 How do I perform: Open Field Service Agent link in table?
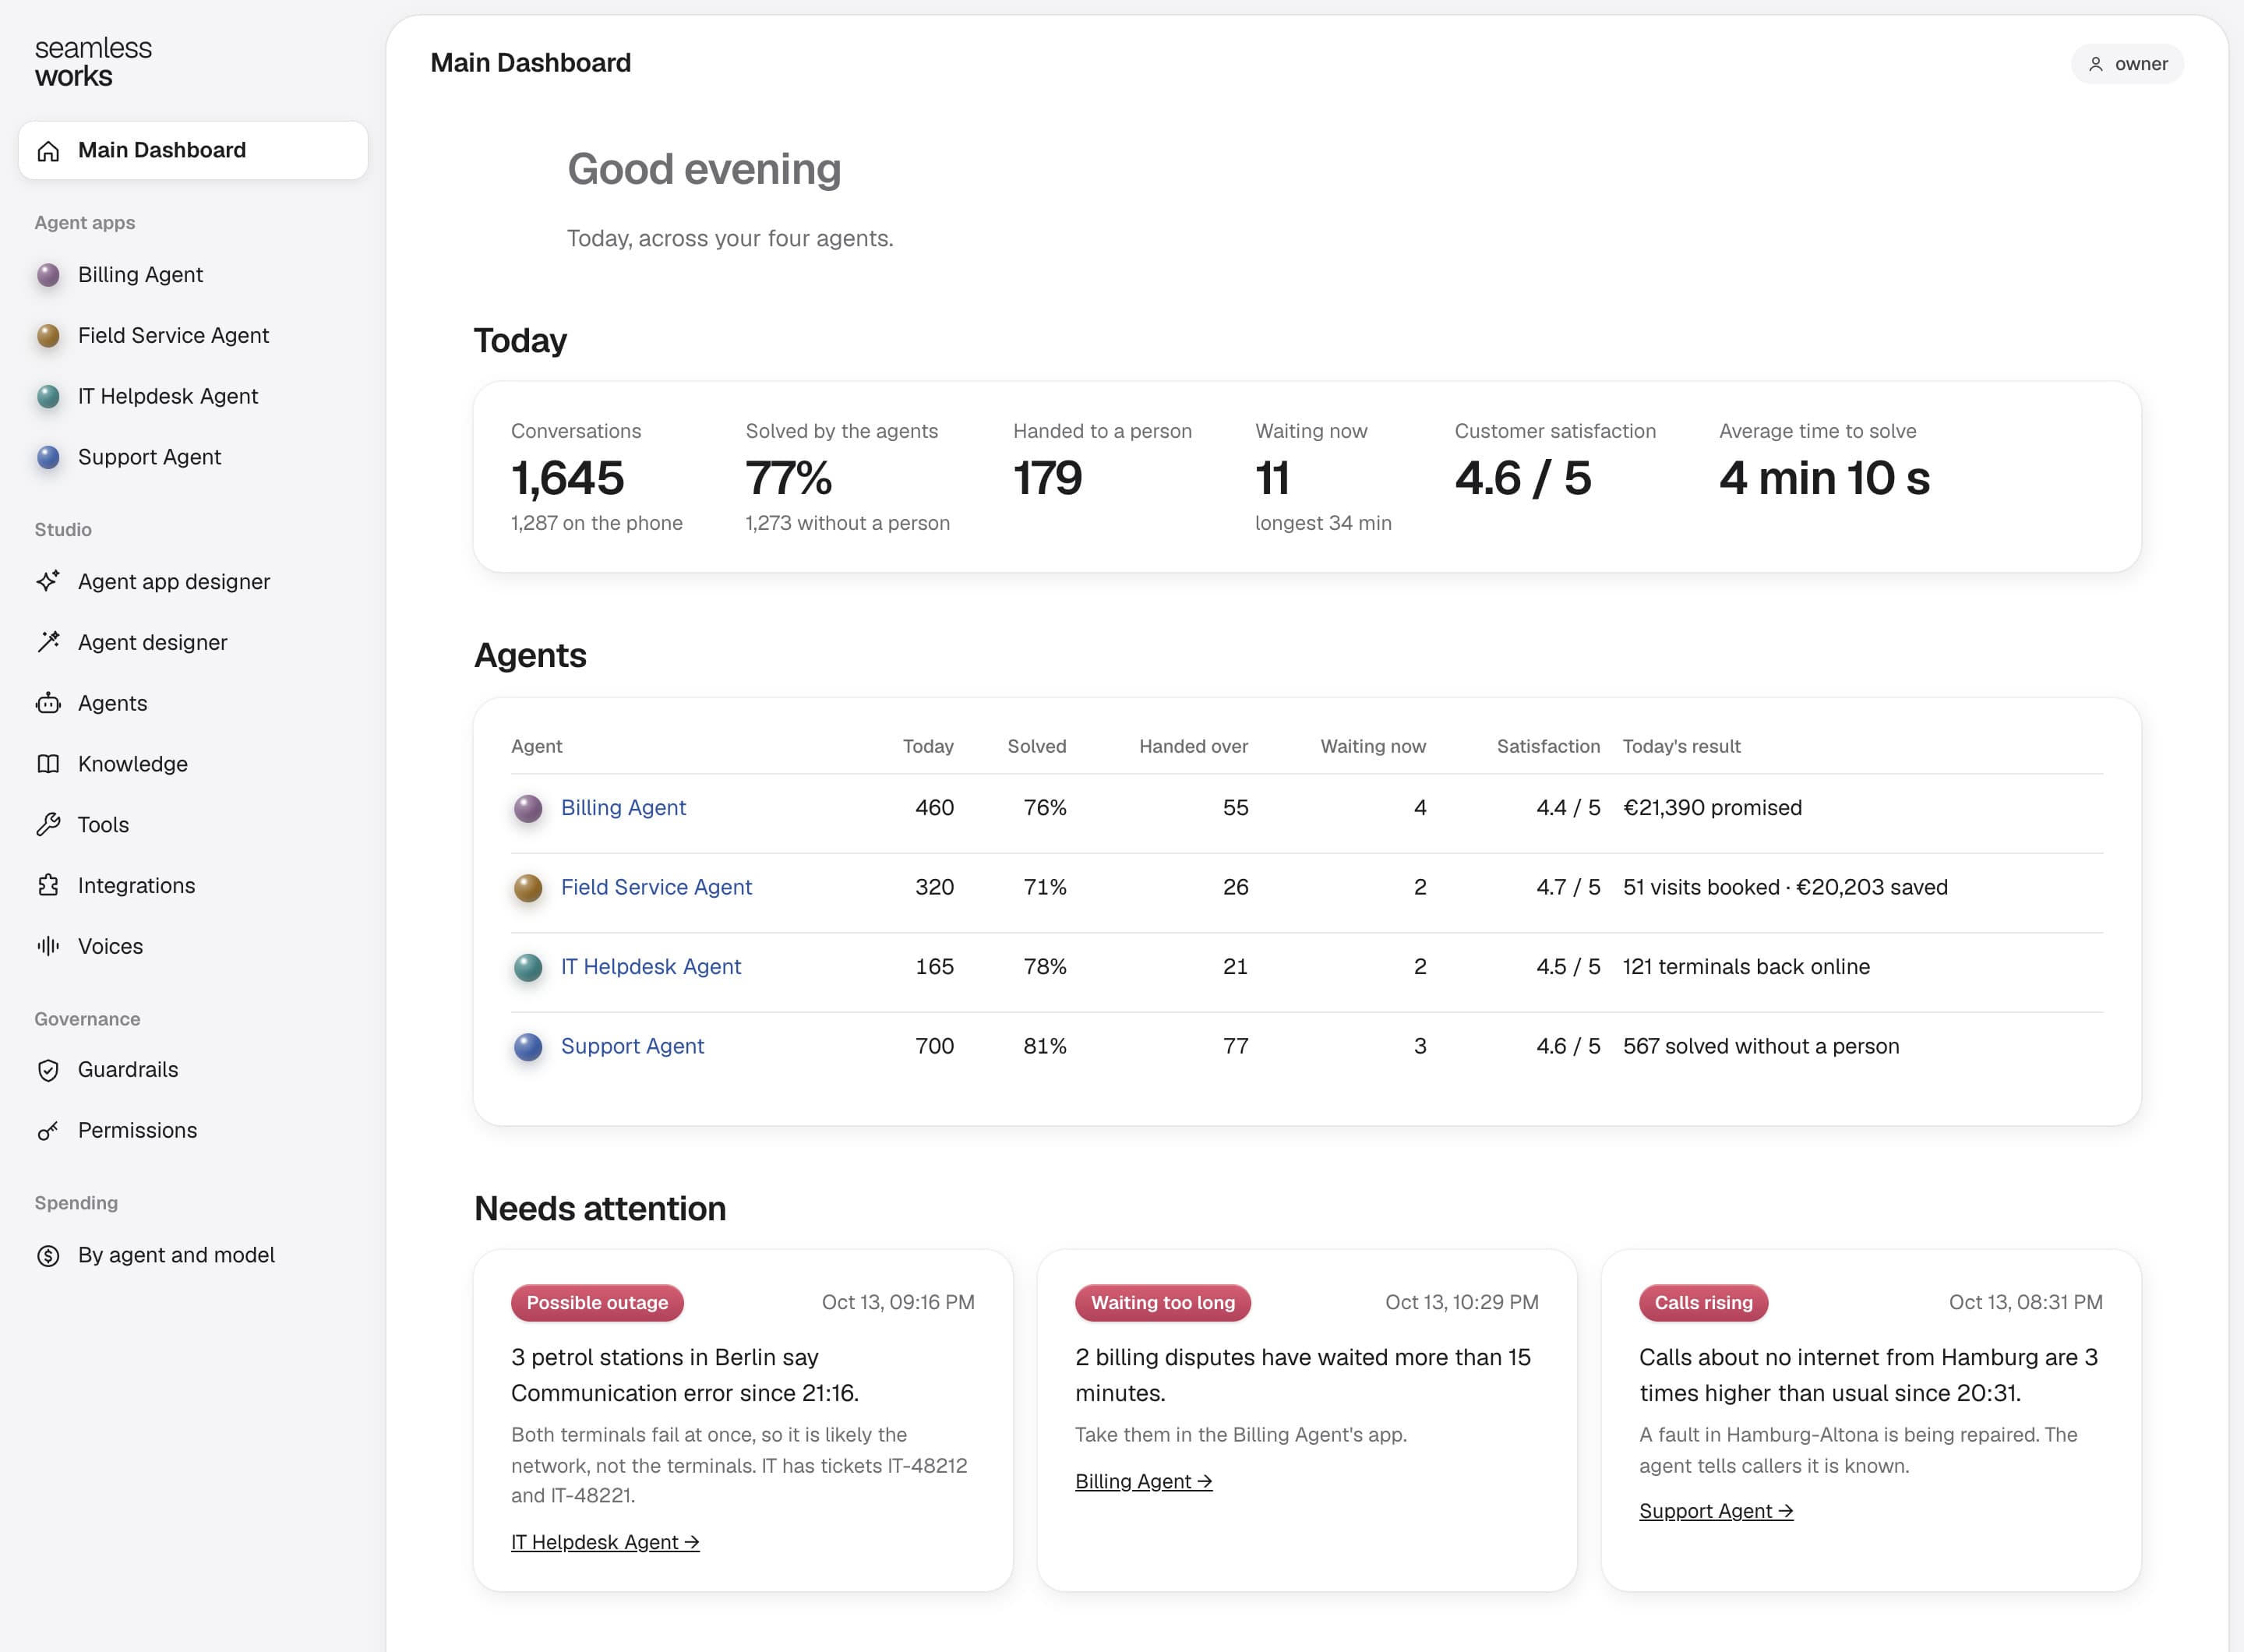(656, 887)
